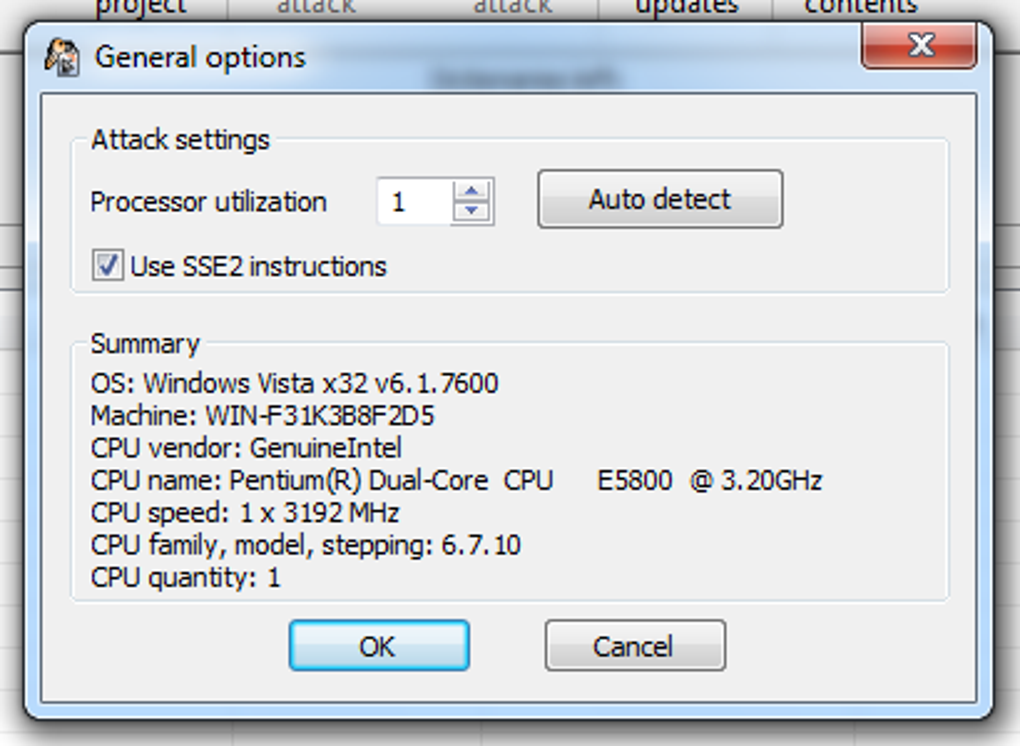1020x746 pixels.
Task: Focus the Processor utilization value field
Action: 414,202
